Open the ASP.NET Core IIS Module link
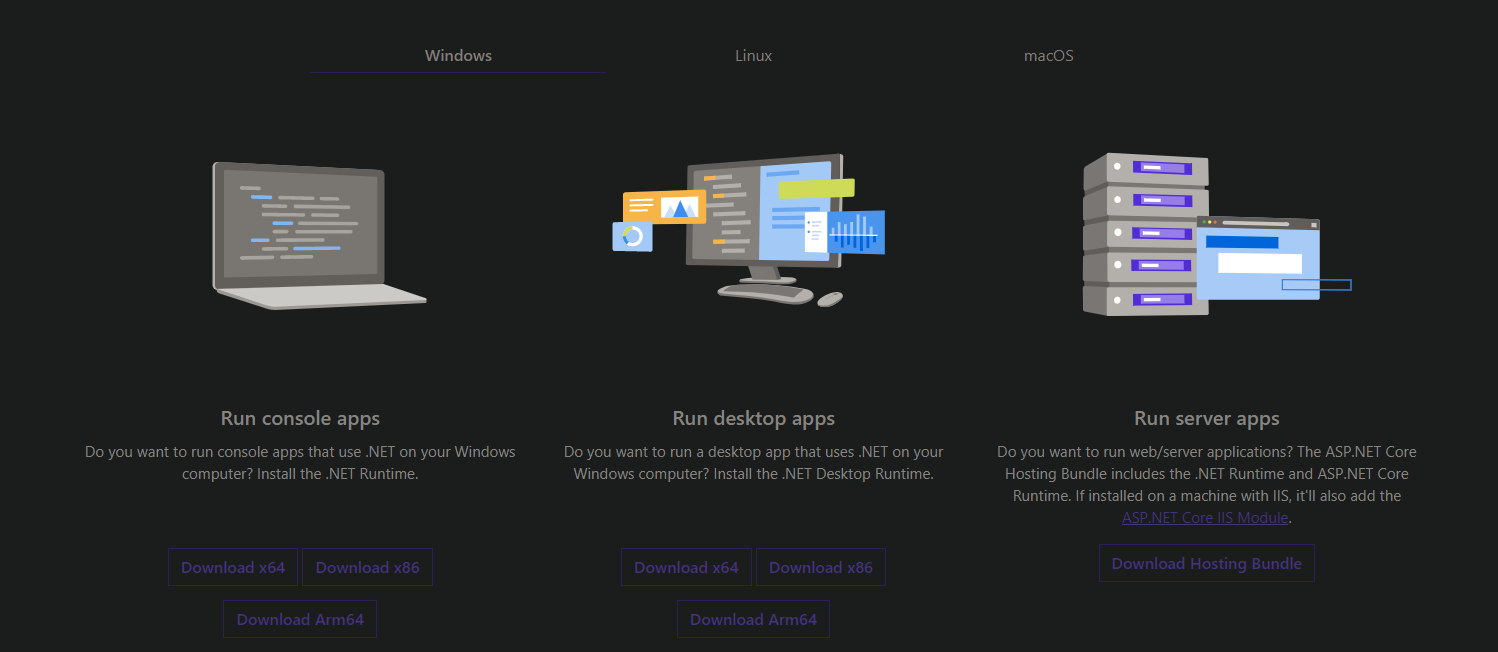This screenshot has width=1498, height=652. [1205, 517]
